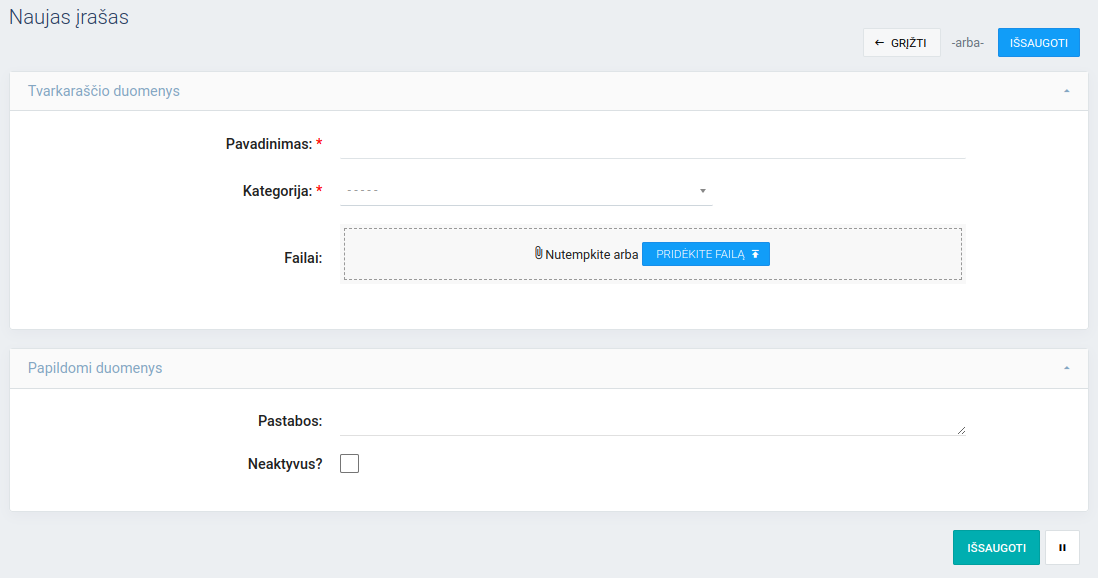Click the pause icon button beside bottom IŠSAUGOTI

click(1062, 547)
